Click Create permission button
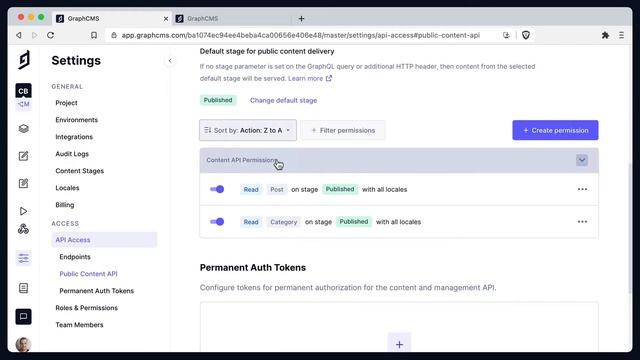Image resolution: width=640 pixels, height=360 pixels. [x=555, y=130]
